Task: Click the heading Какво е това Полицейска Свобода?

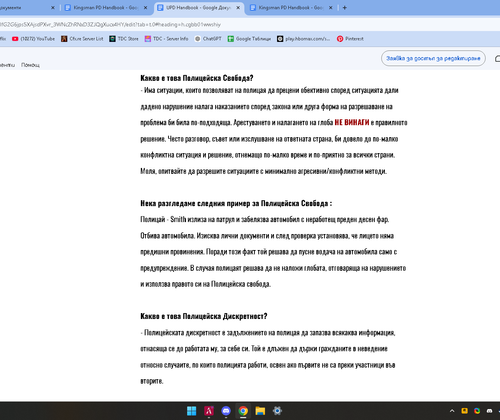Action: coord(197,78)
